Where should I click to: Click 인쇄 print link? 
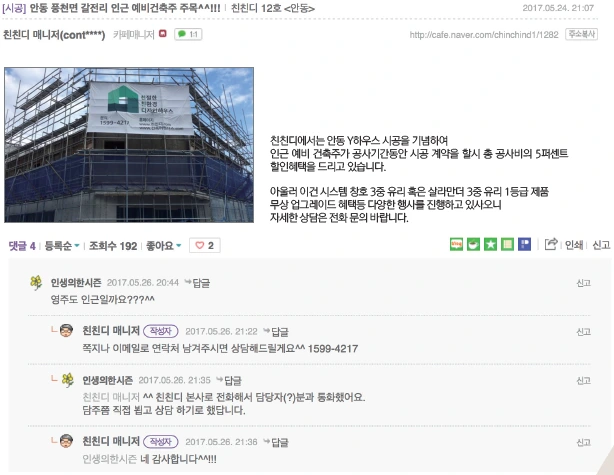(x=574, y=245)
